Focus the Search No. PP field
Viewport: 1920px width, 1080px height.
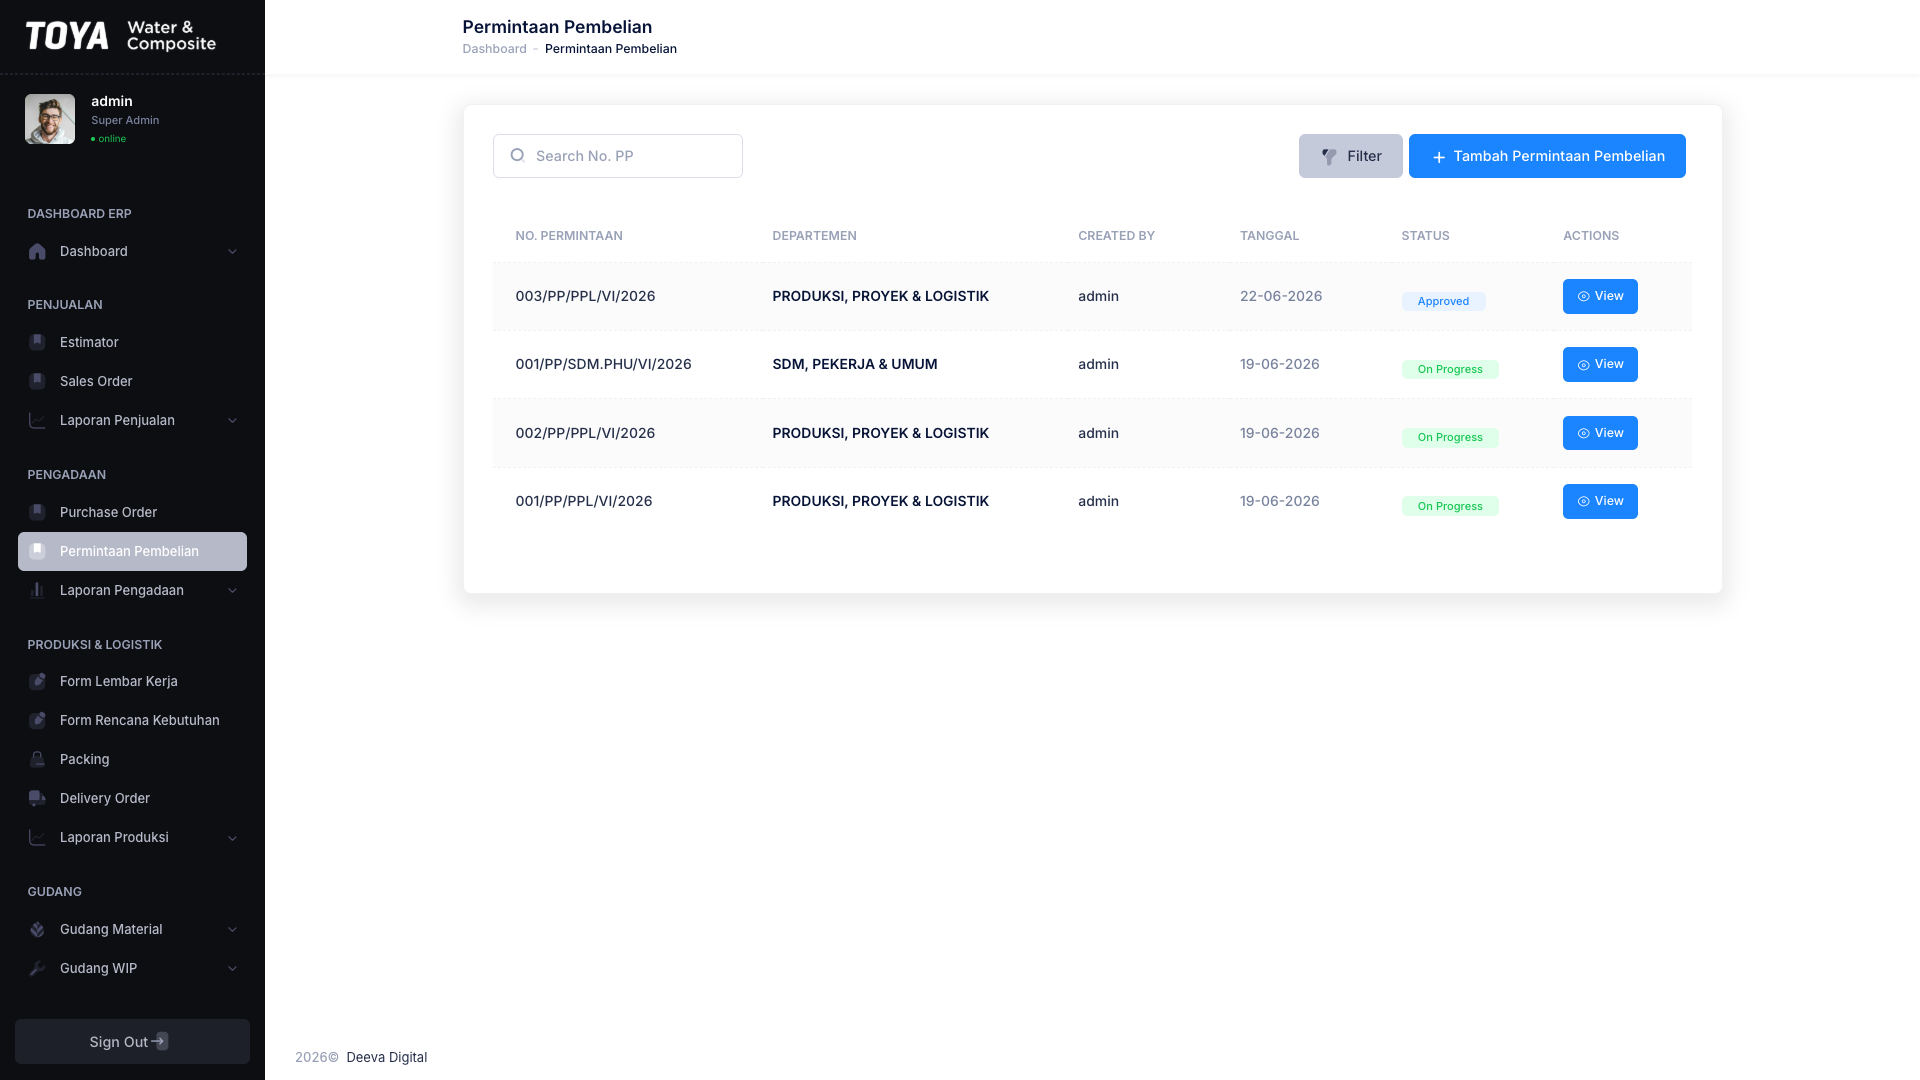pos(618,156)
